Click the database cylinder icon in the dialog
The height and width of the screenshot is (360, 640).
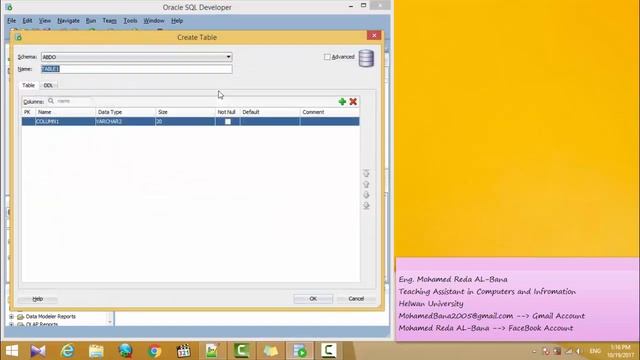click(x=366, y=58)
